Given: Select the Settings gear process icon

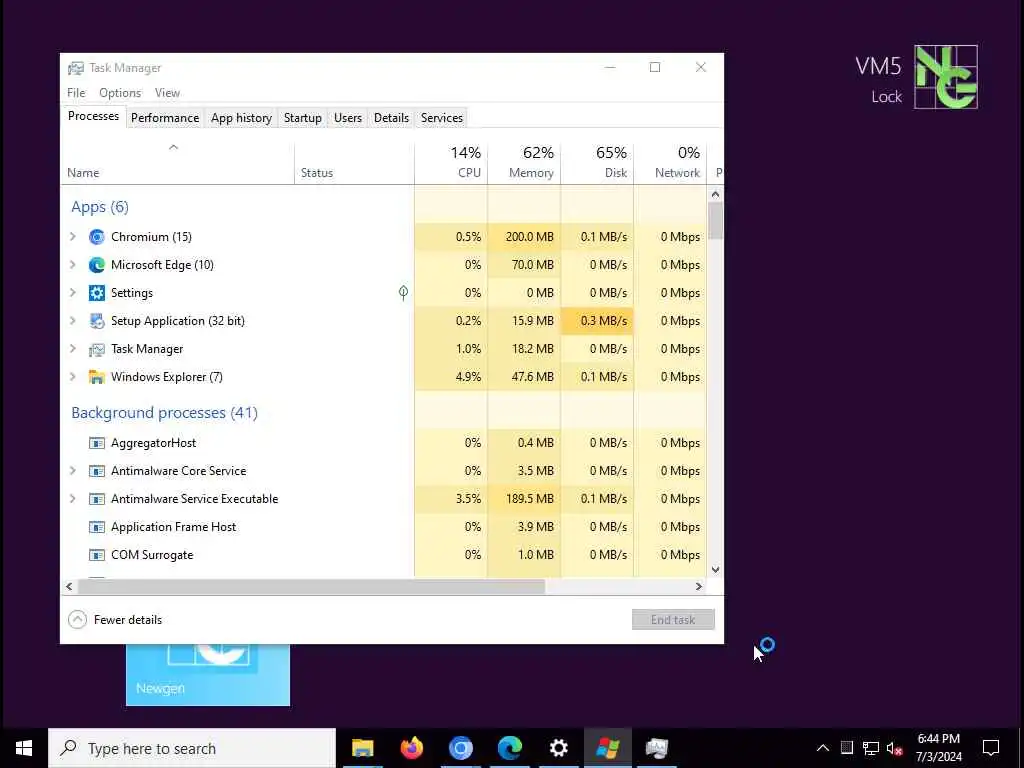Looking at the screenshot, I should point(97,293).
